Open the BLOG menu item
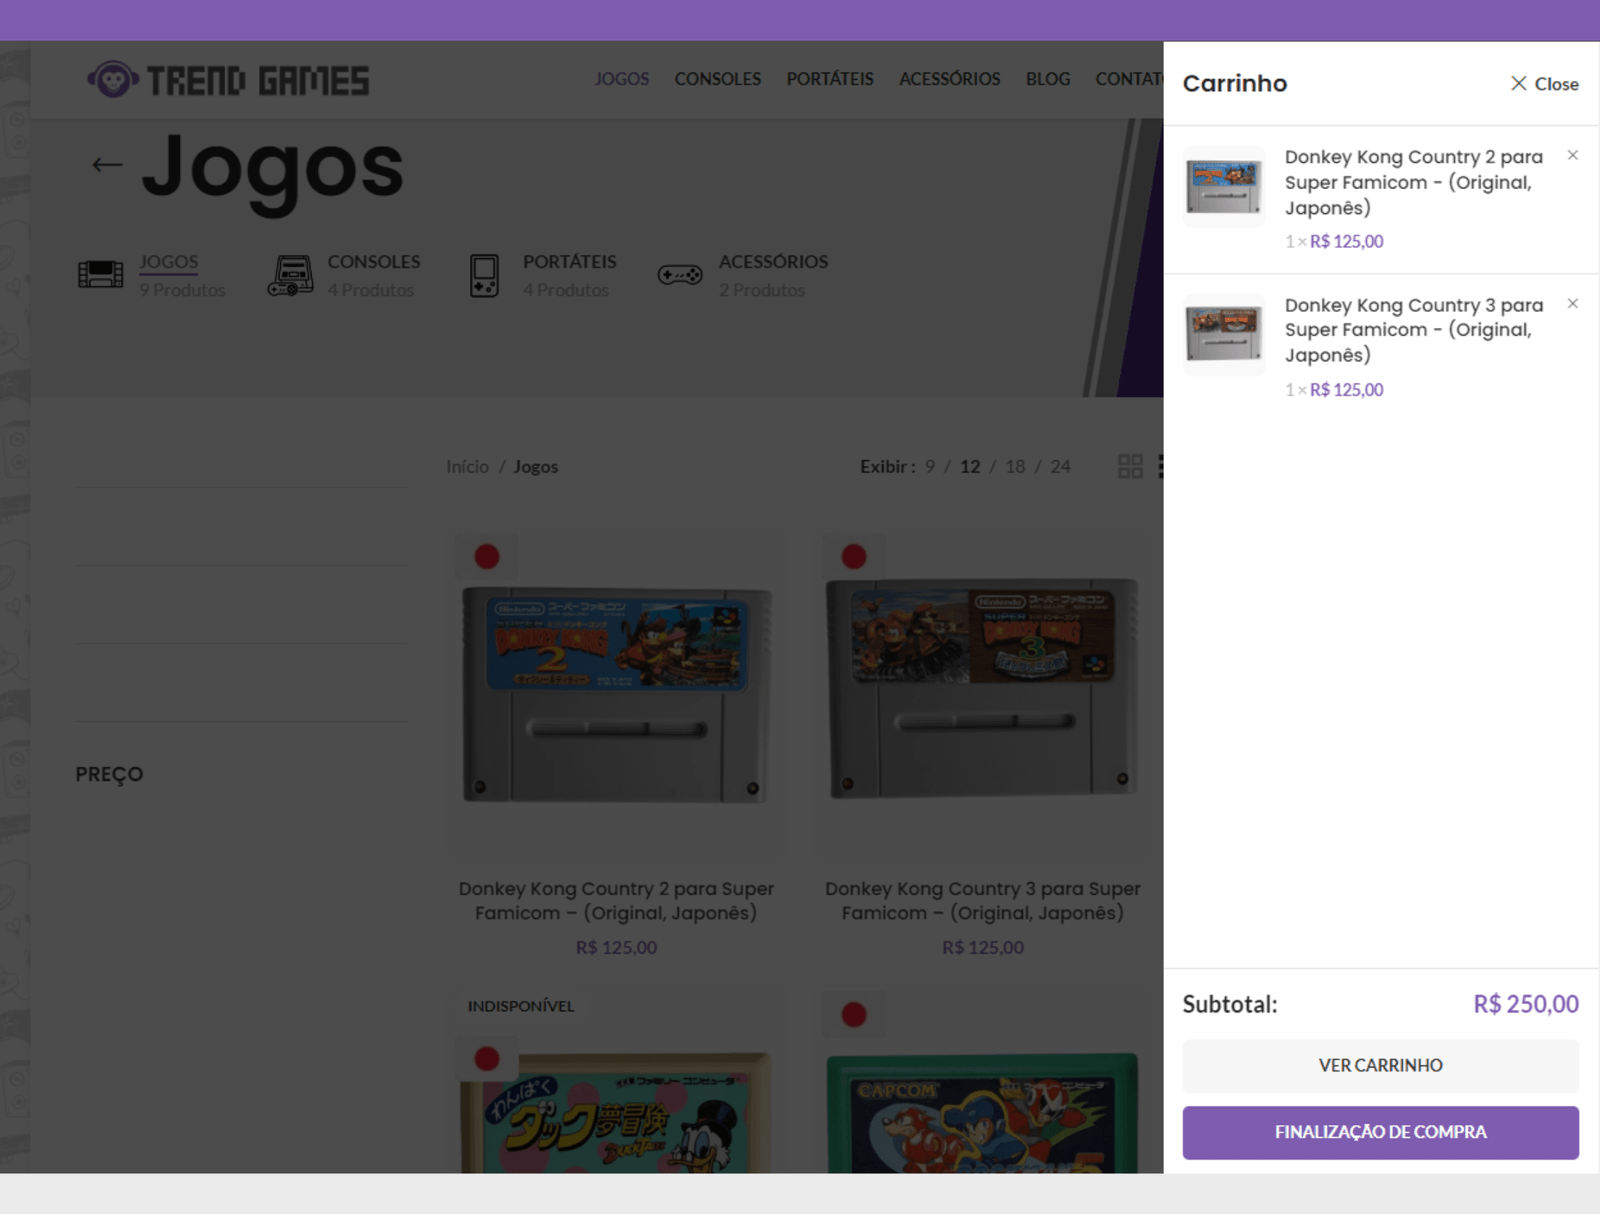Viewport: 1600px width, 1214px height. point(1047,79)
